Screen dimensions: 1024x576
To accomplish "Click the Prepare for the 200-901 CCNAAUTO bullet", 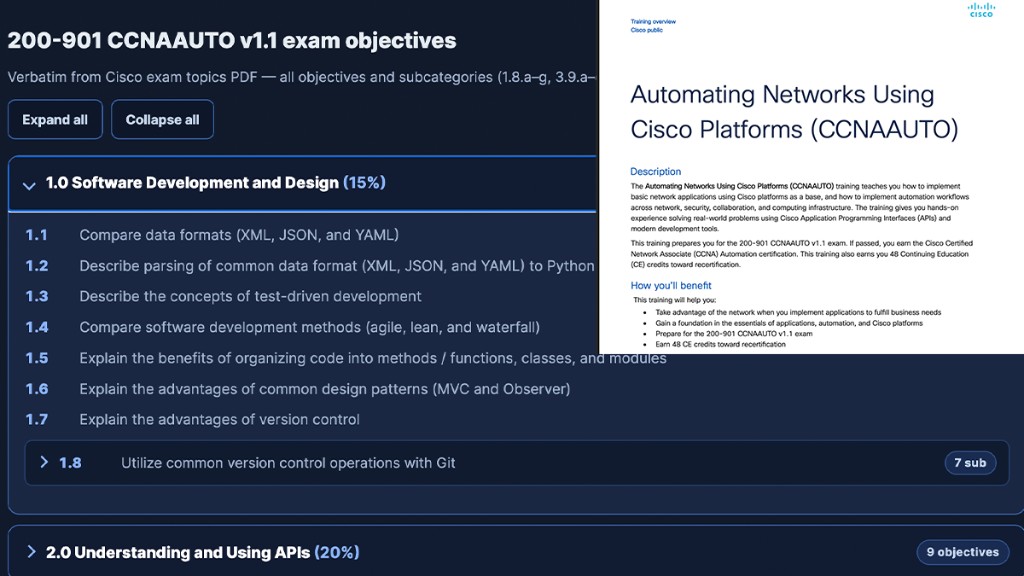I will (733, 334).
